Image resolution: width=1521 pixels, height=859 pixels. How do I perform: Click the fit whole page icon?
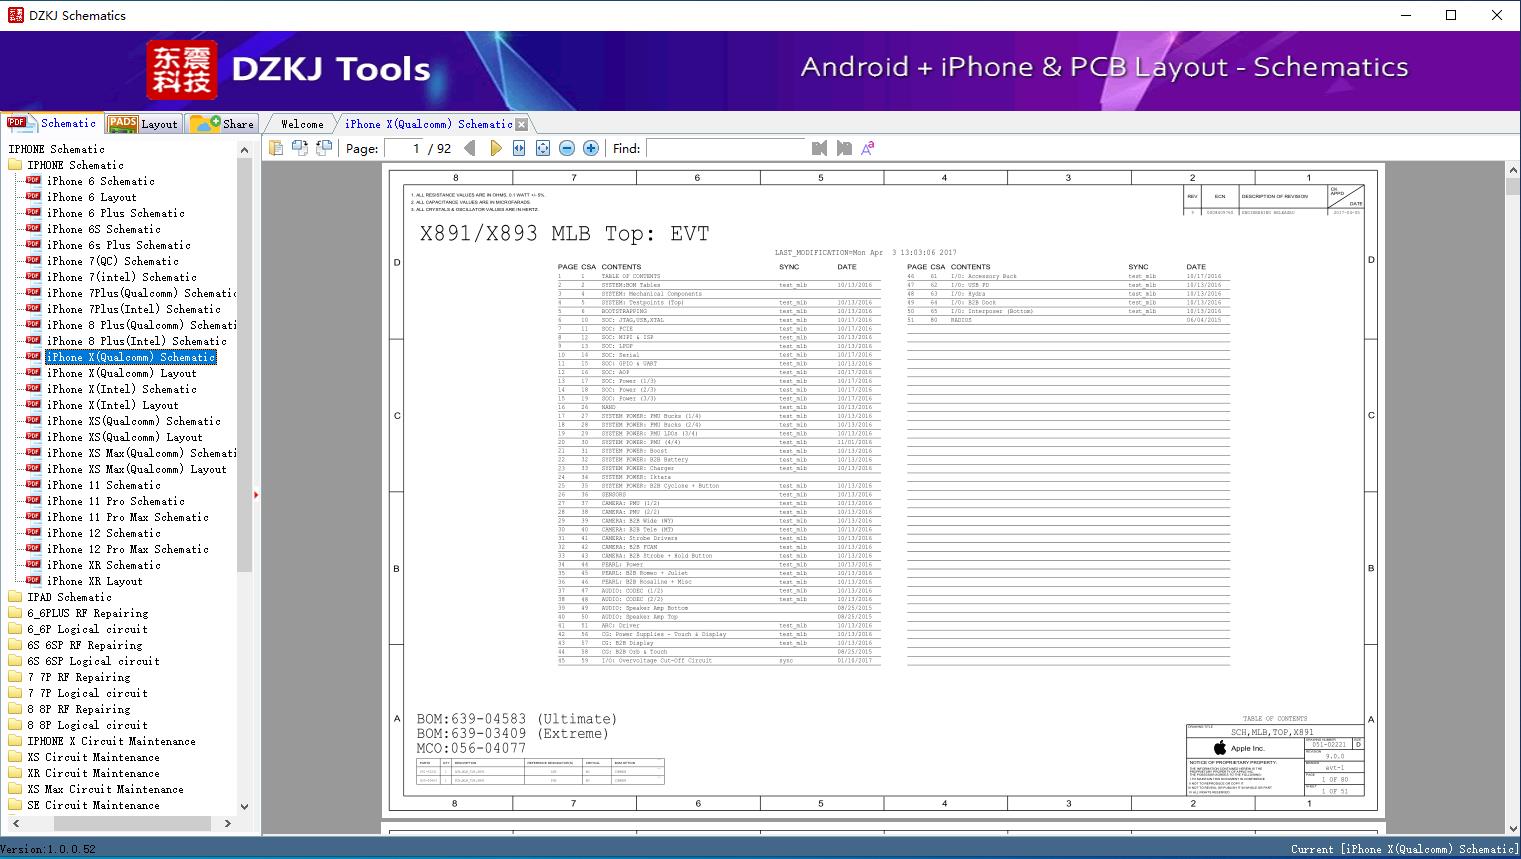tap(543, 148)
